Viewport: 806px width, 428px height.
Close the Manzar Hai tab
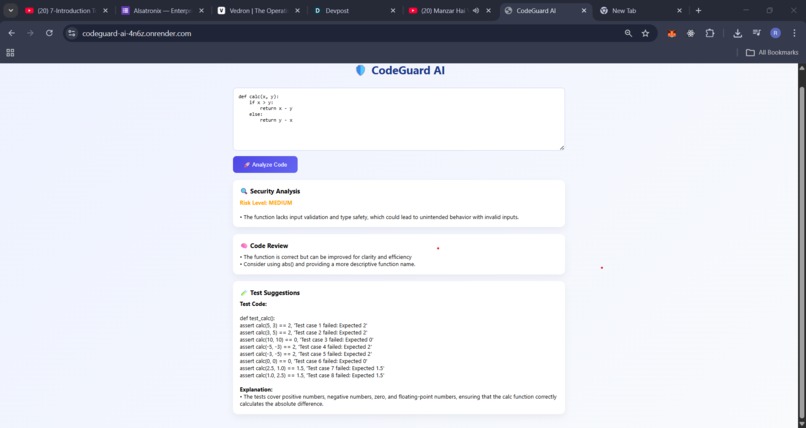click(x=488, y=10)
